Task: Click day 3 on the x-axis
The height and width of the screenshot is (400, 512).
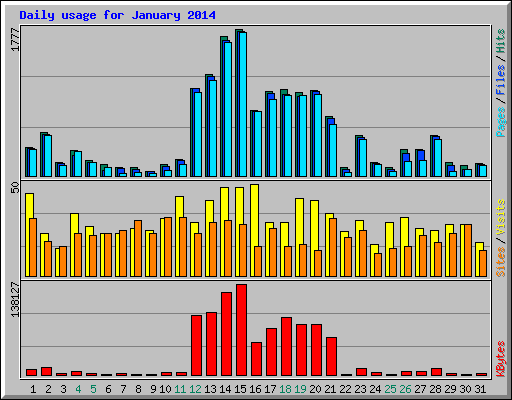Action: tap(63, 389)
